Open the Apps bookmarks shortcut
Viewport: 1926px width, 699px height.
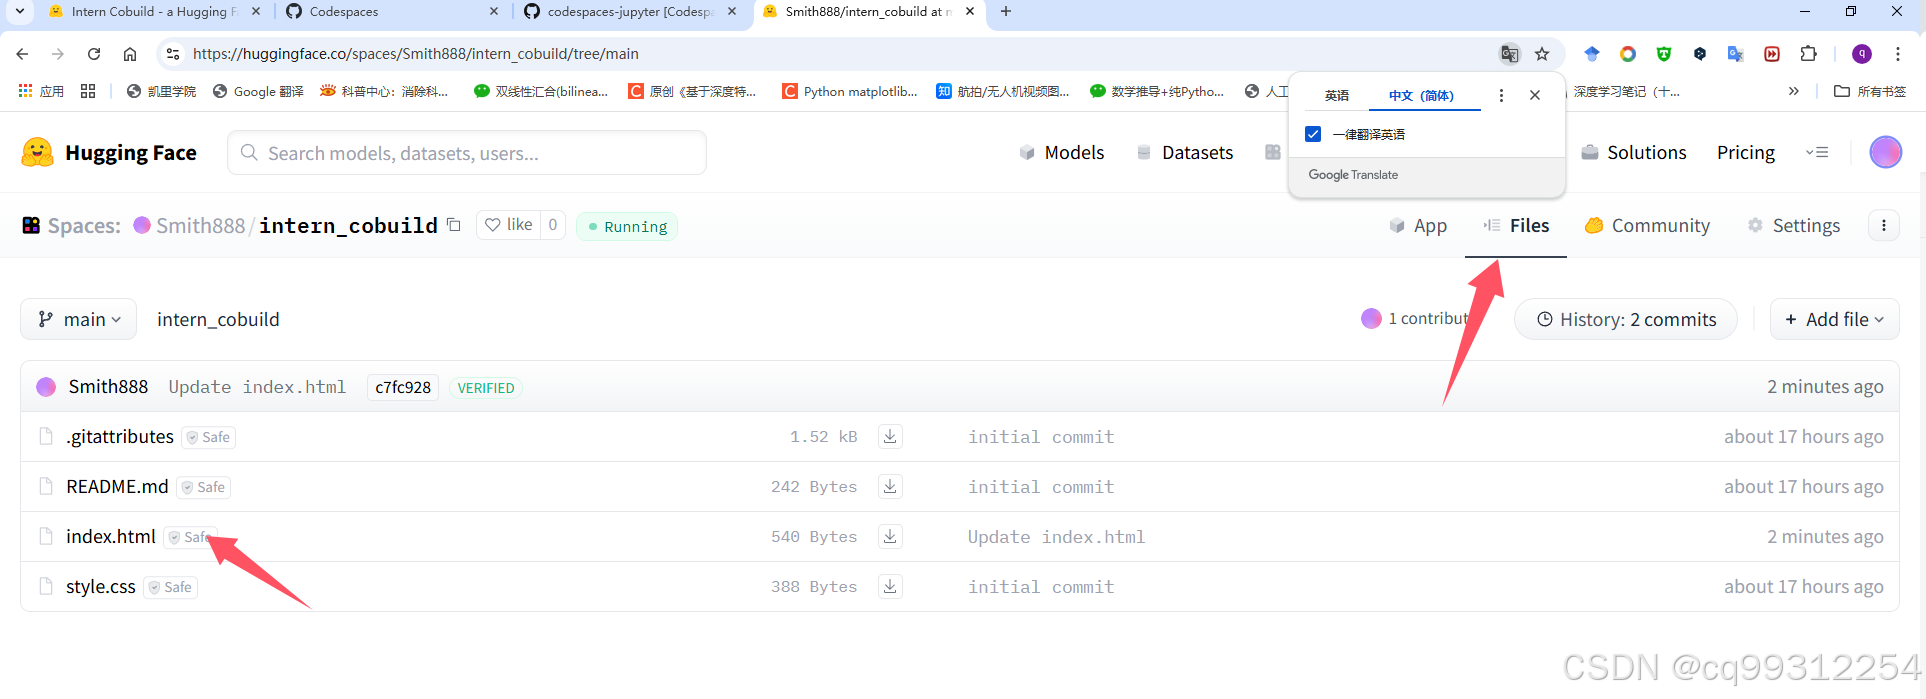click(x=41, y=91)
